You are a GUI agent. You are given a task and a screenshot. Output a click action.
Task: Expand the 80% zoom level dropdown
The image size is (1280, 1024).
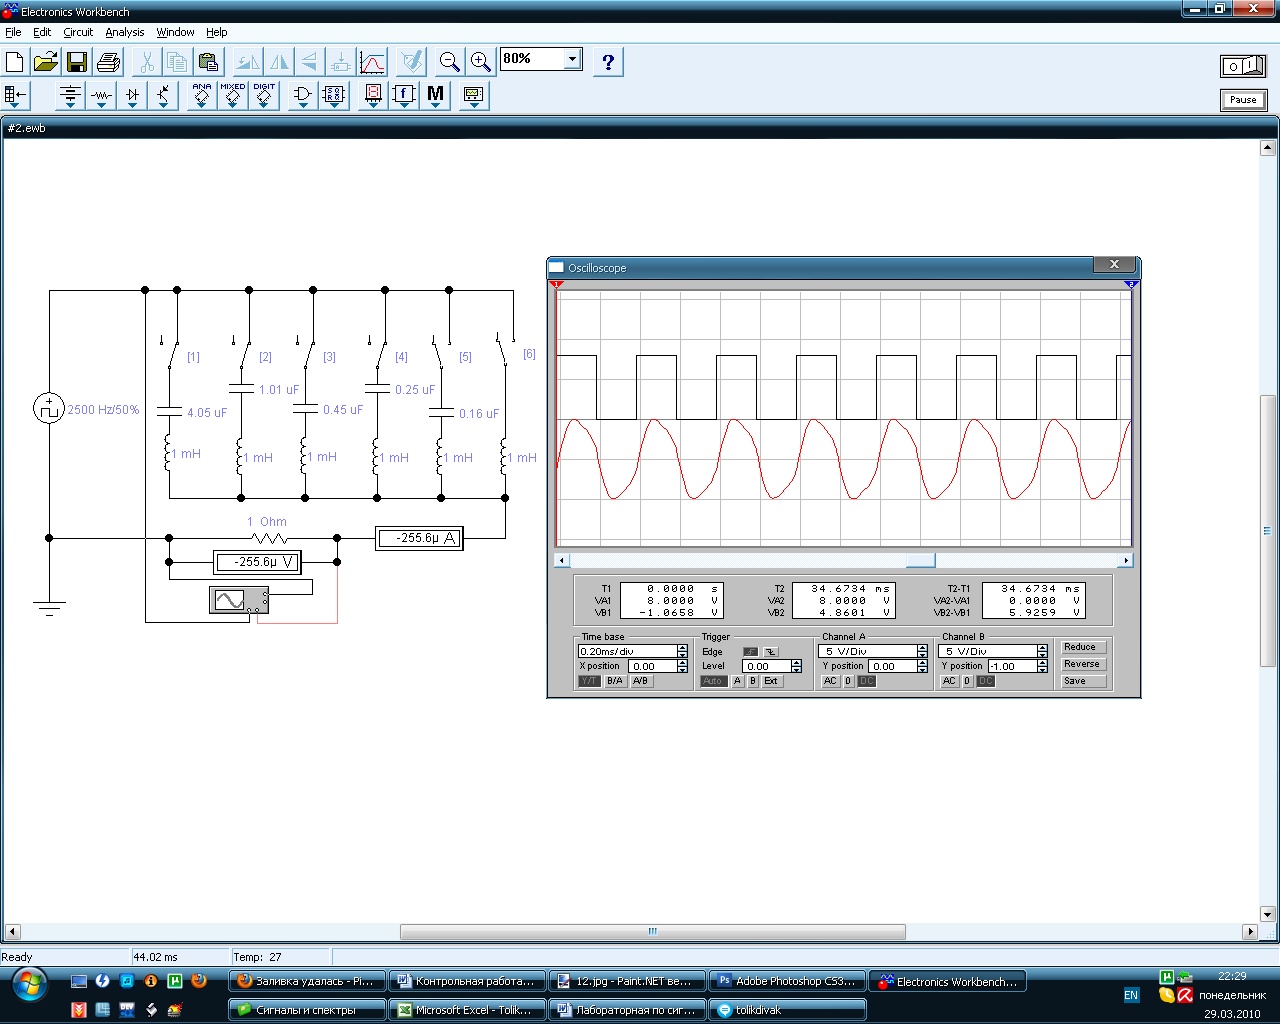click(572, 59)
